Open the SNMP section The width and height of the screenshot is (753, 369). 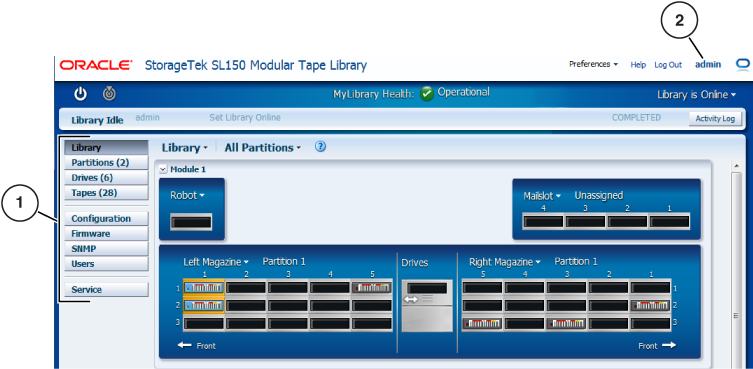coord(106,248)
